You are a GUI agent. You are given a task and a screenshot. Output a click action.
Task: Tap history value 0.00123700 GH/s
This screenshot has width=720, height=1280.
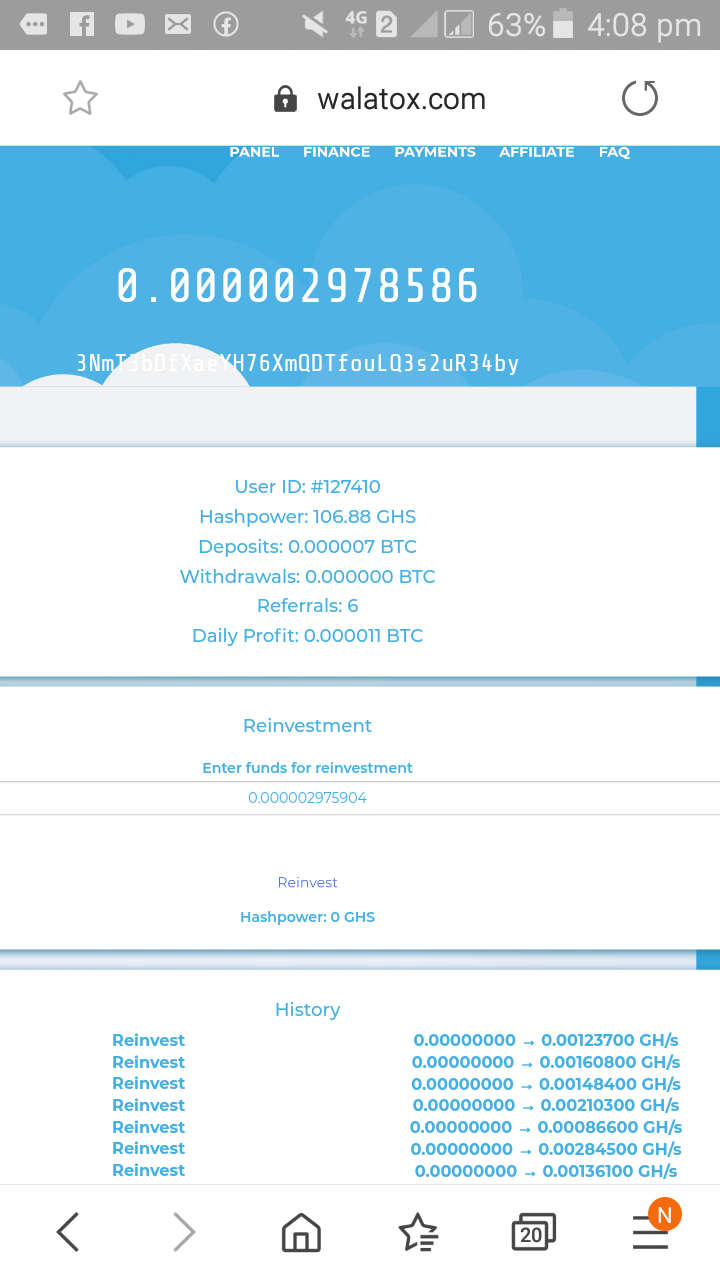(610, 1041)
